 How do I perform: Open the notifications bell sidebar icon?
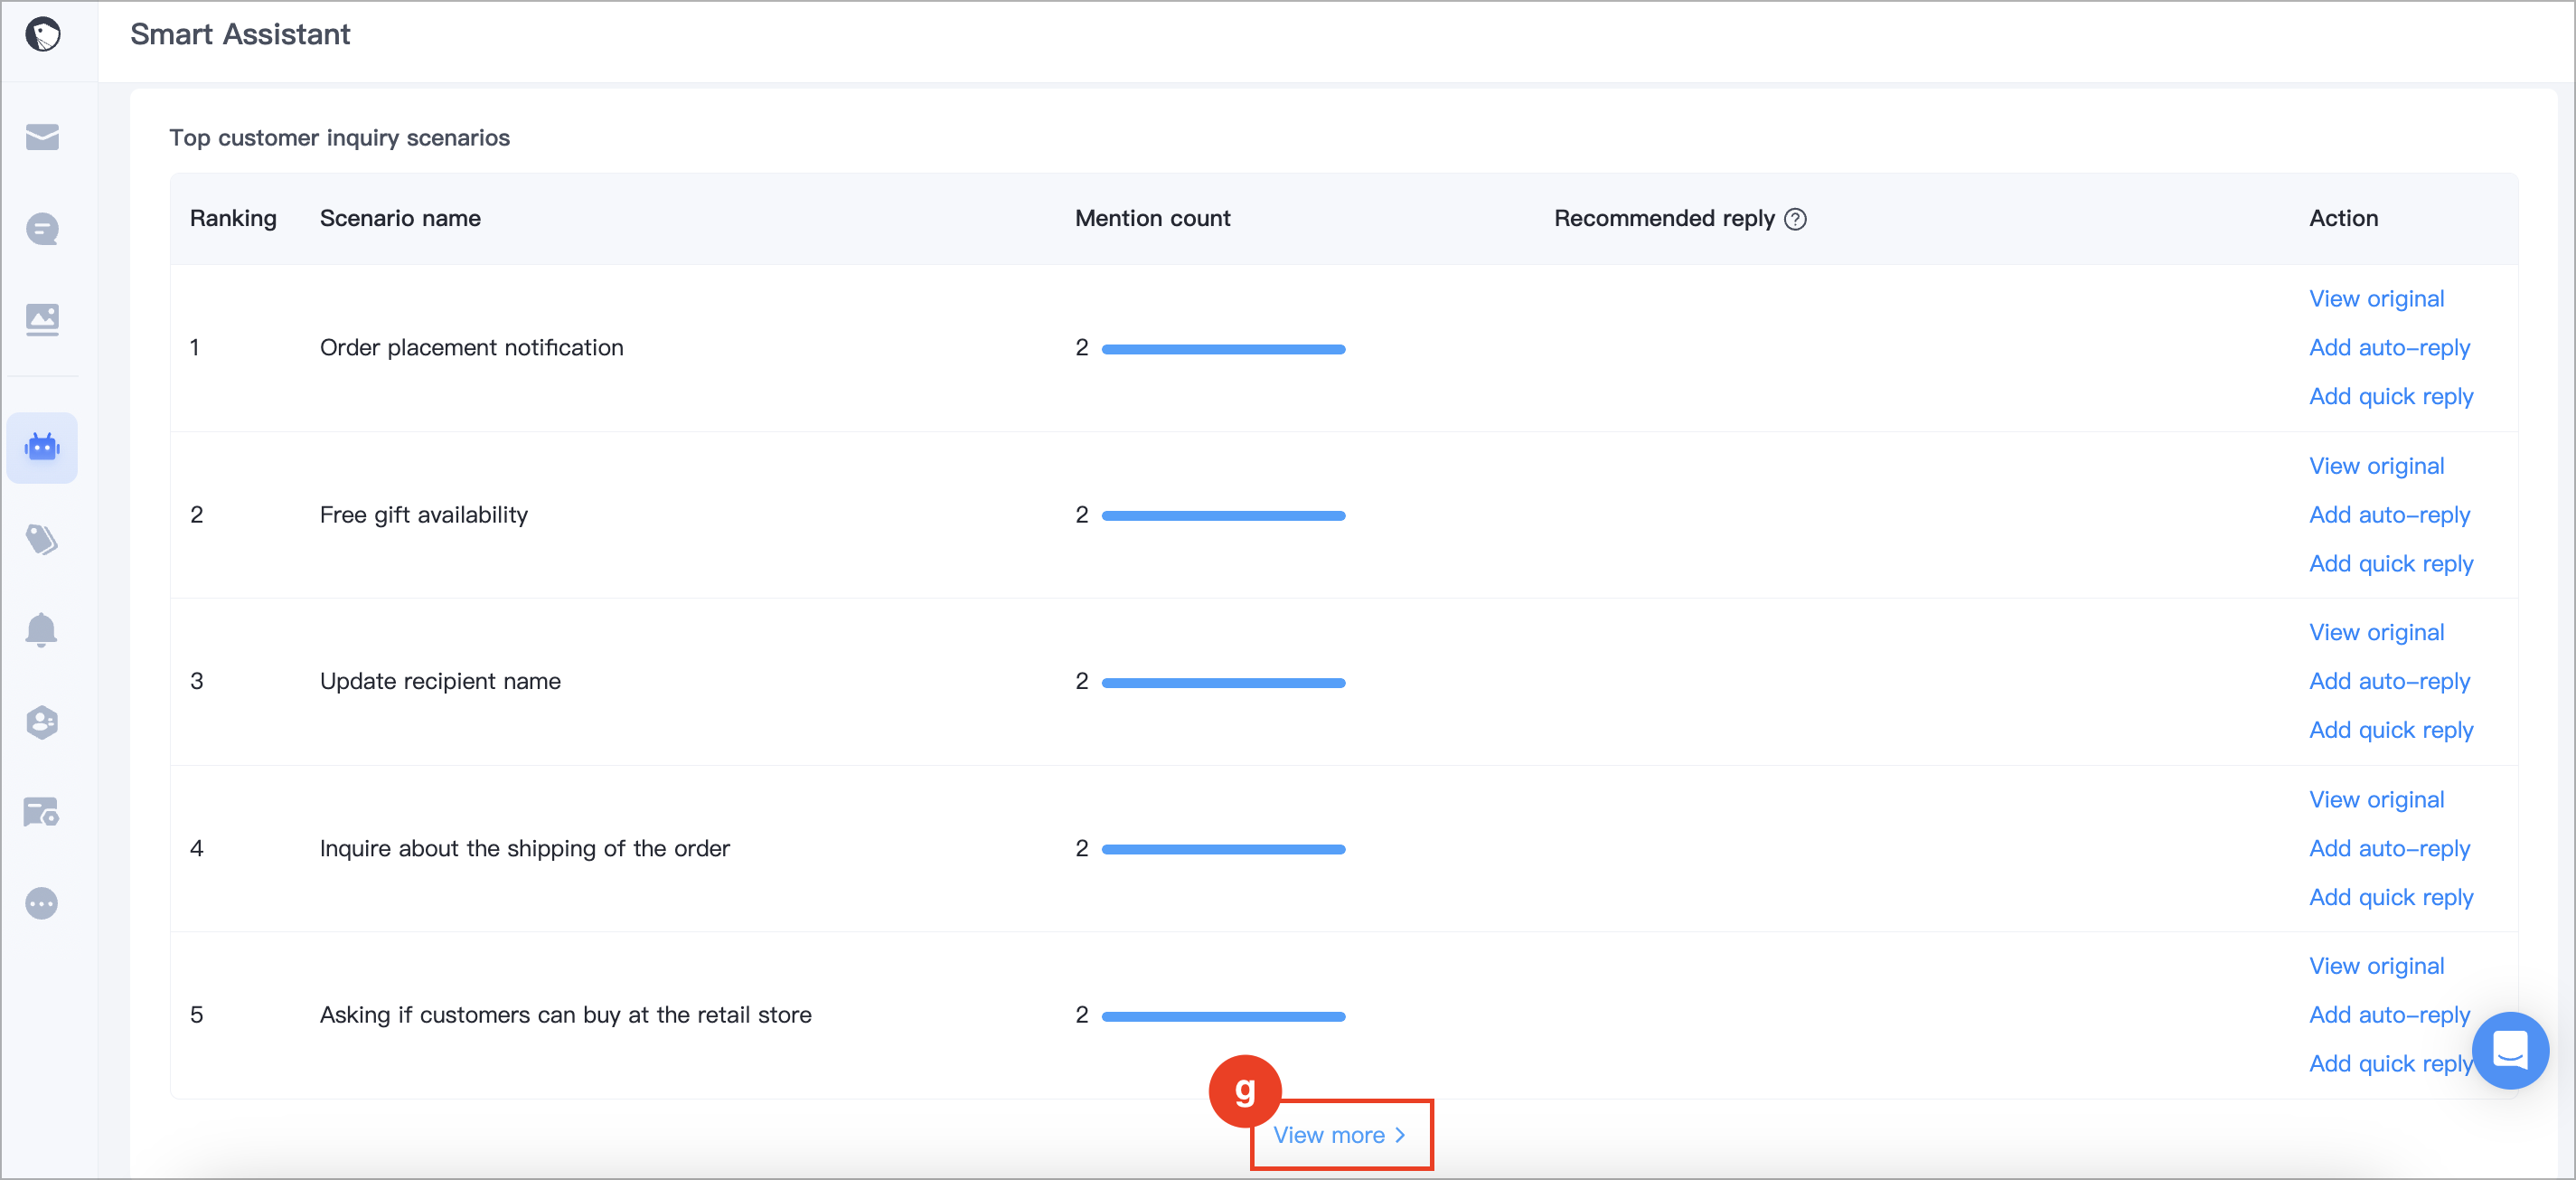42,630
